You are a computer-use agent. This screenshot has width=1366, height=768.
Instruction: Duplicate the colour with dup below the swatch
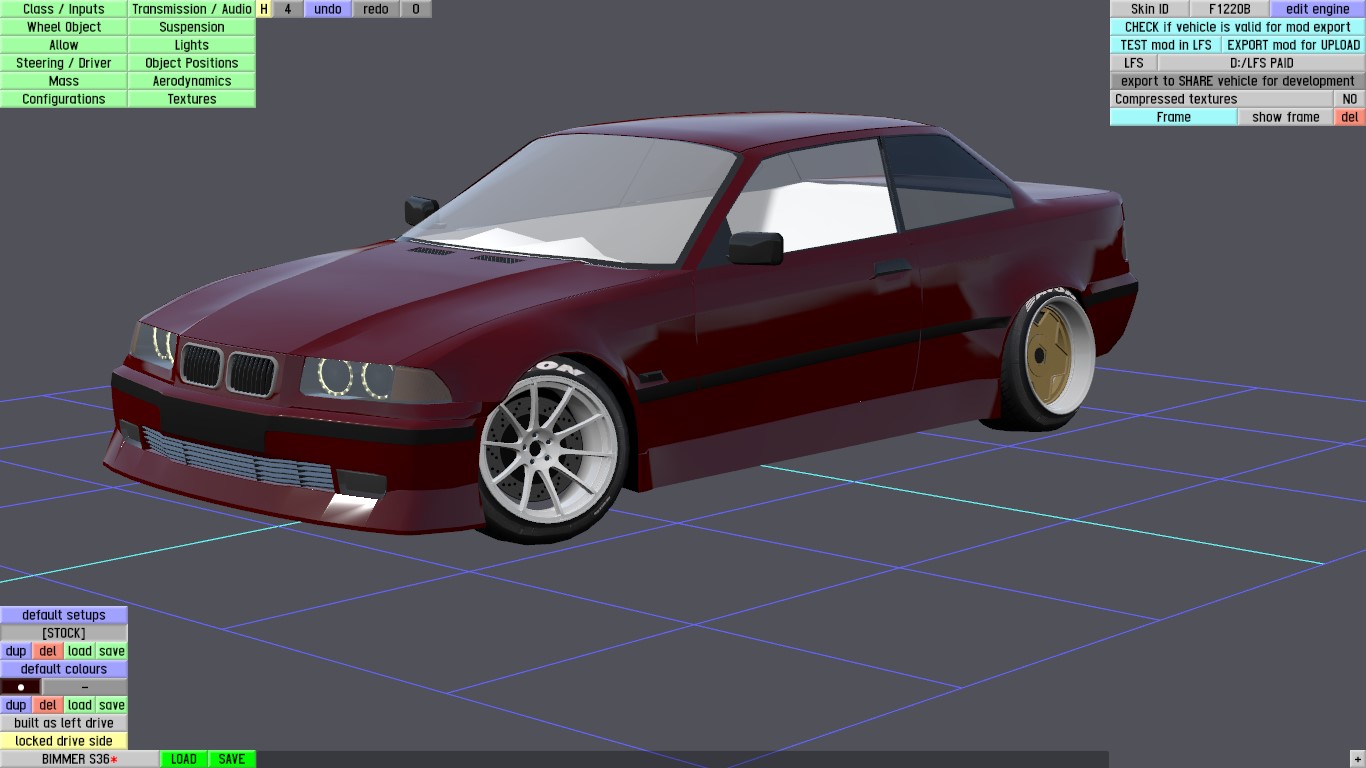[16, 705]
